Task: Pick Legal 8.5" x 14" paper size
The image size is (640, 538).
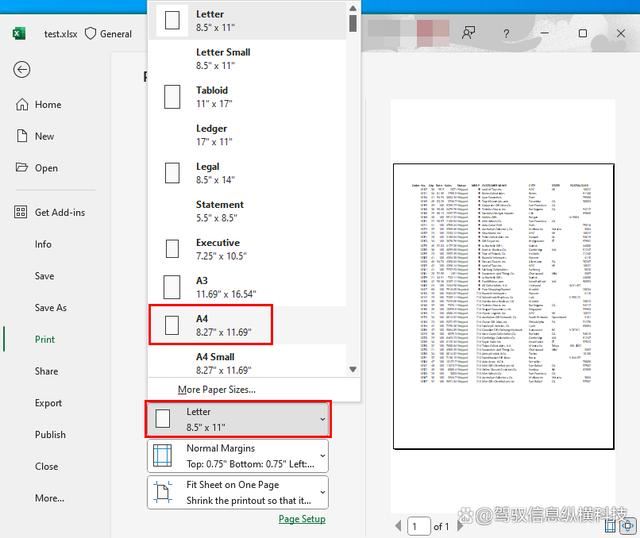Action: tap(249, 173)
